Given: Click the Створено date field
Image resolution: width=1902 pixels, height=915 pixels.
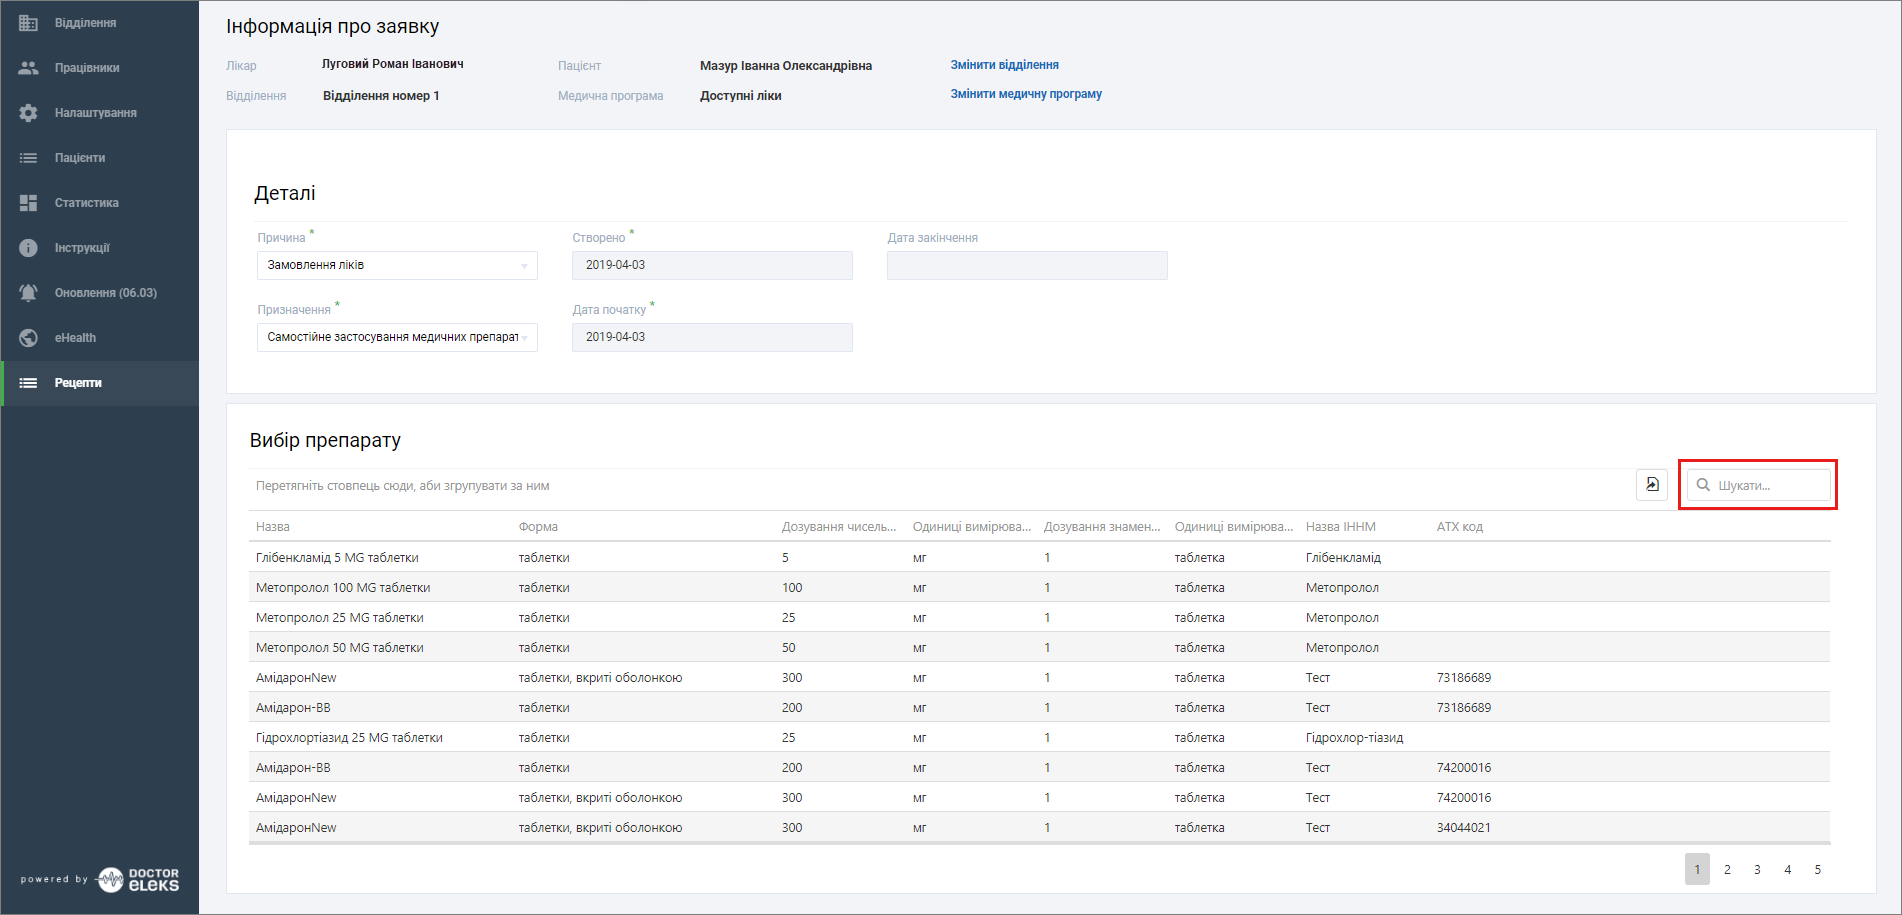Looking at the screenshot, I should 712,265.
